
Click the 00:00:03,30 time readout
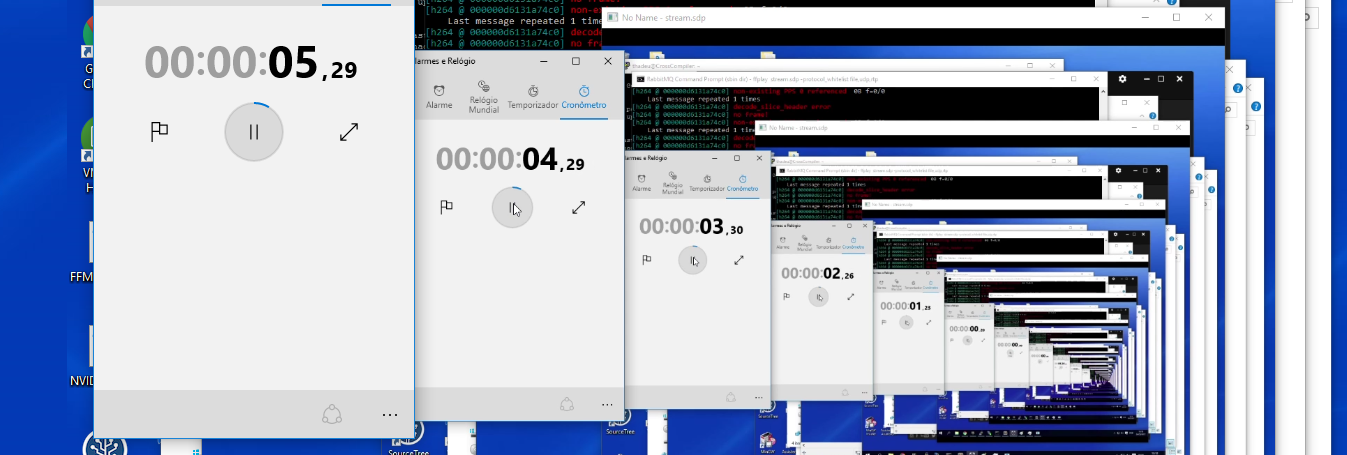pos(691,227)
